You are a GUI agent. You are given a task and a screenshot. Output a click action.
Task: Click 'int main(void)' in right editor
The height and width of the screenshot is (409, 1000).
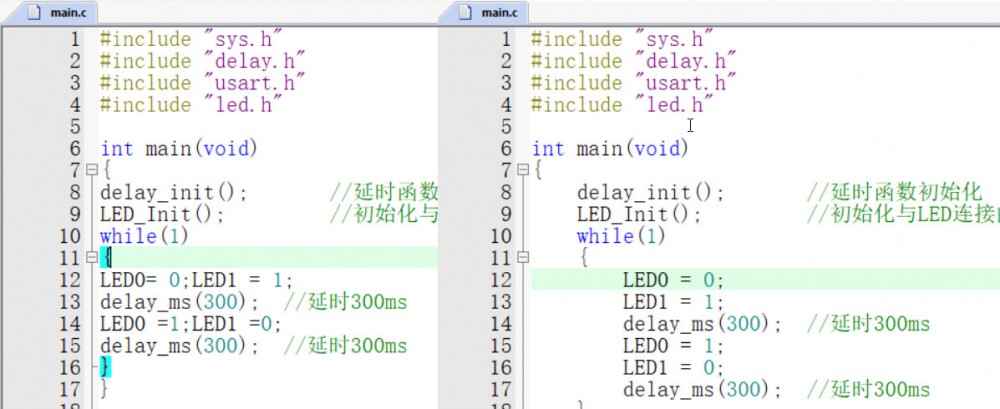610,149
